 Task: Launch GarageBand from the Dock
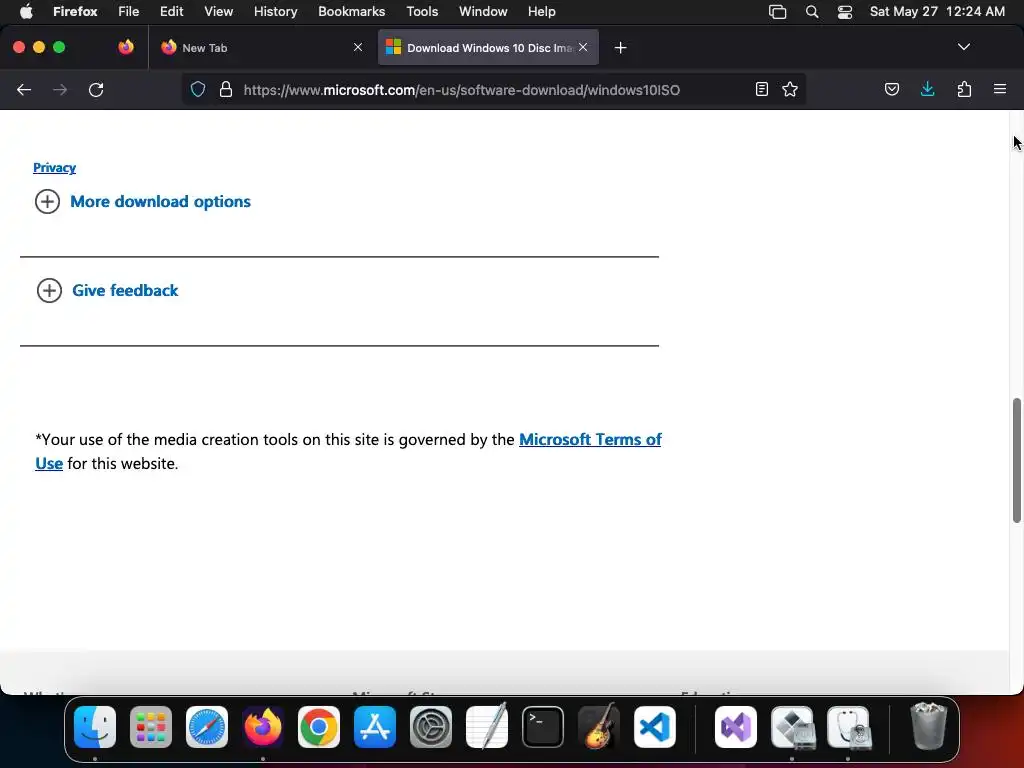pyautogui.click(x=599, y=726)
